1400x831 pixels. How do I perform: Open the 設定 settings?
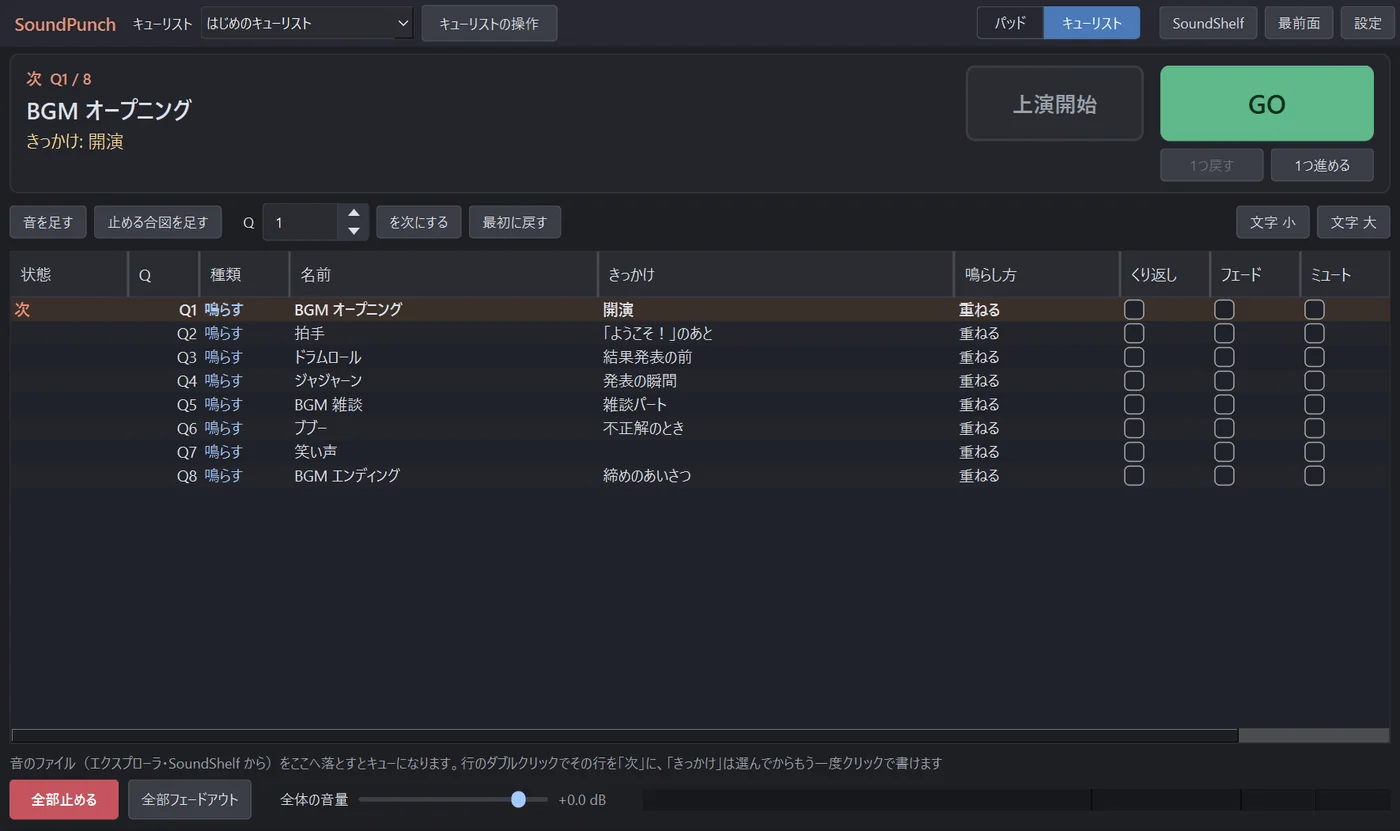pos(1367,23)
